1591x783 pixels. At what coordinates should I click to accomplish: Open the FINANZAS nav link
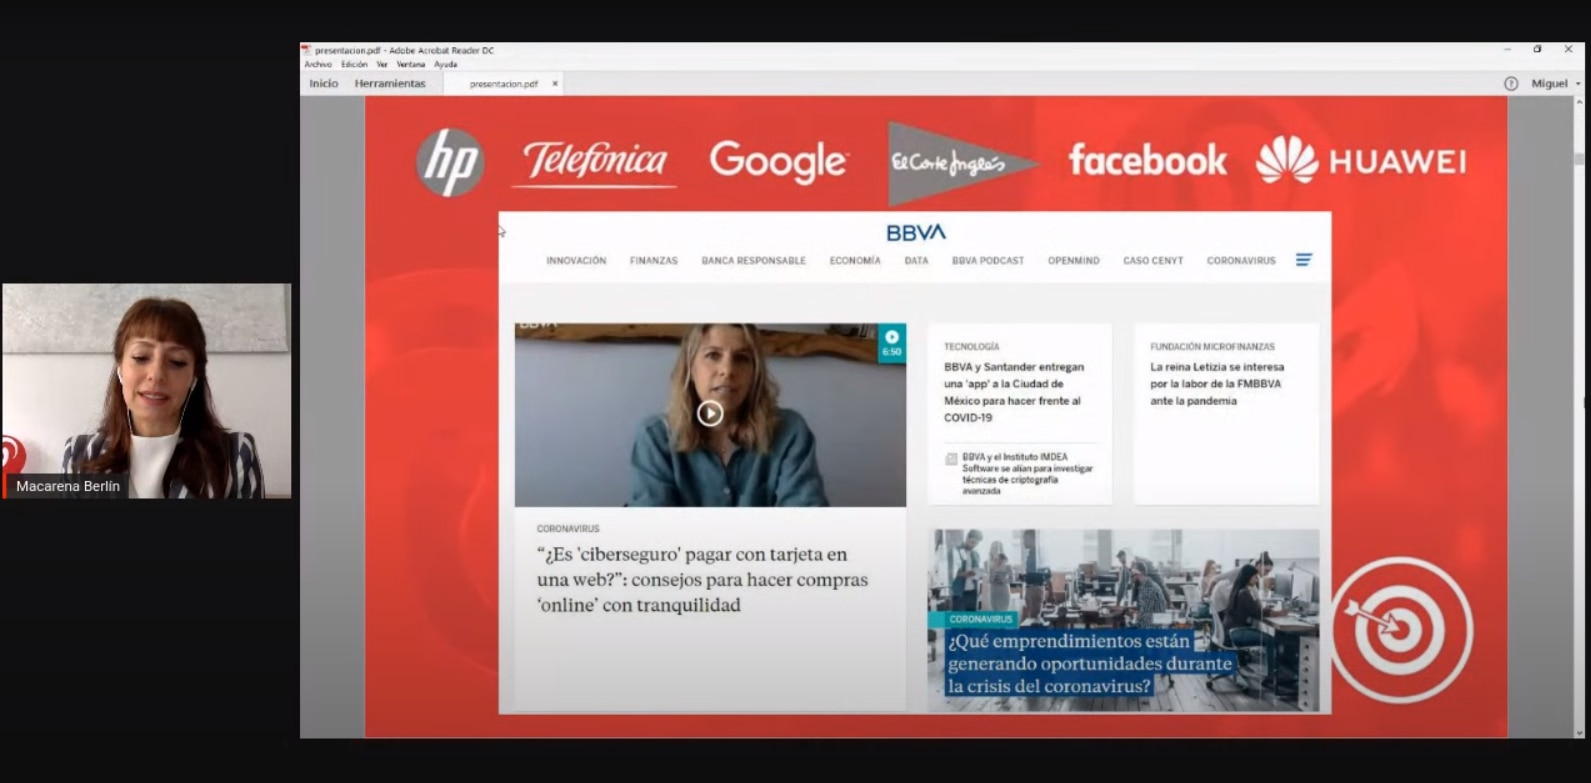tap(654, 261)
